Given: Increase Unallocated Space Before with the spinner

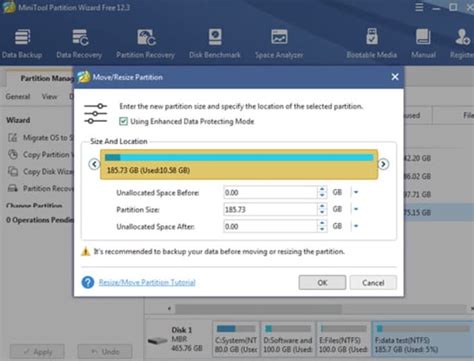Looking at the screenshot, I should [x=322, y=189].
